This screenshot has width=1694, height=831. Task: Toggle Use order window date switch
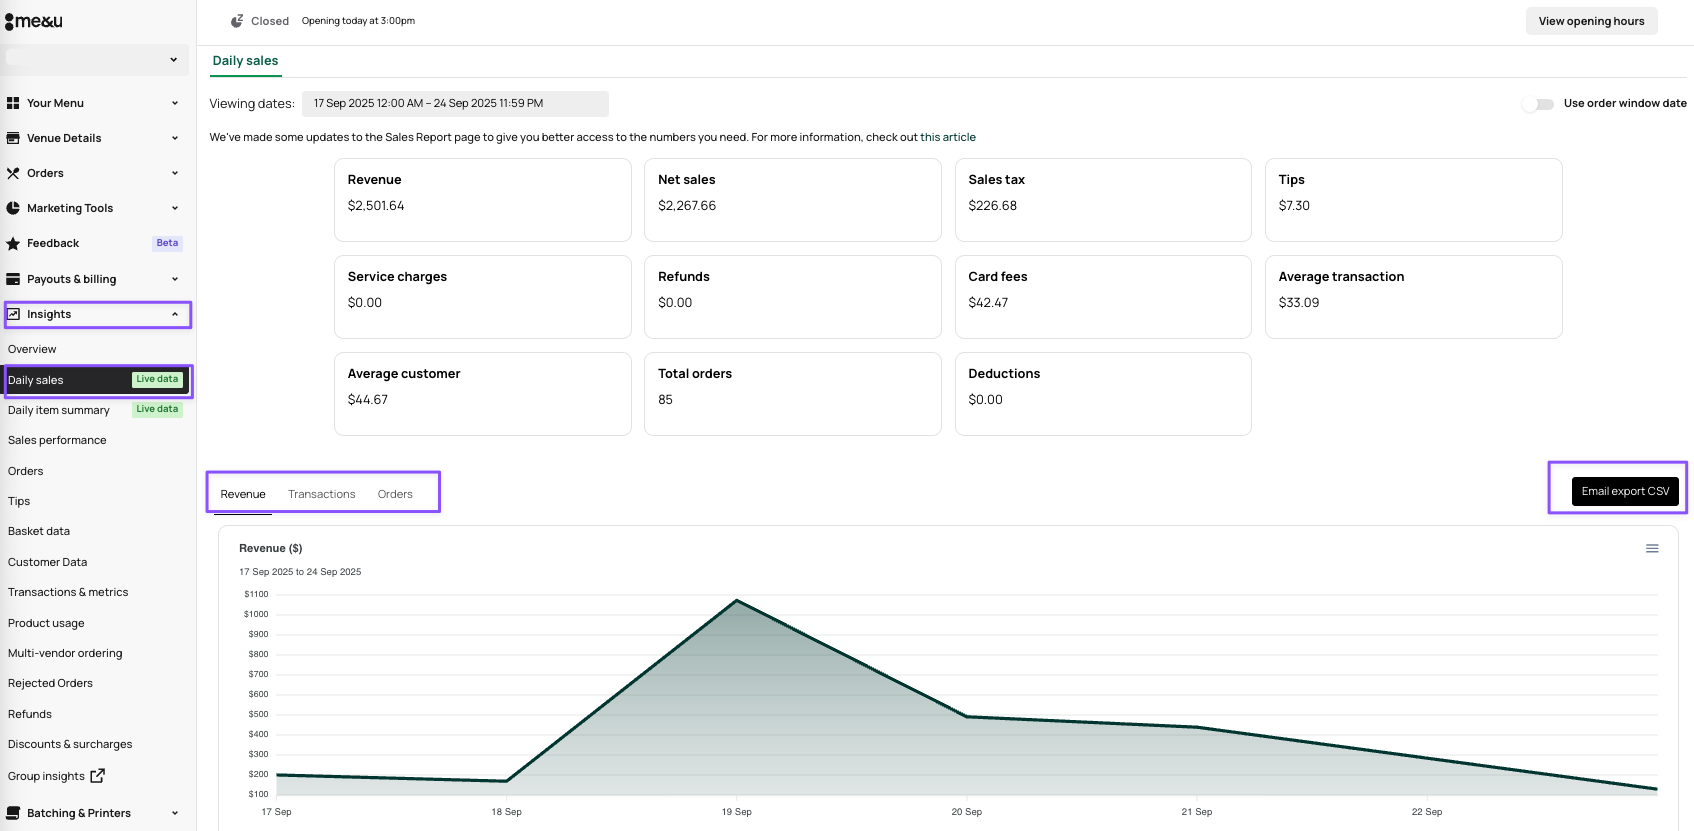pos(1538,104)
